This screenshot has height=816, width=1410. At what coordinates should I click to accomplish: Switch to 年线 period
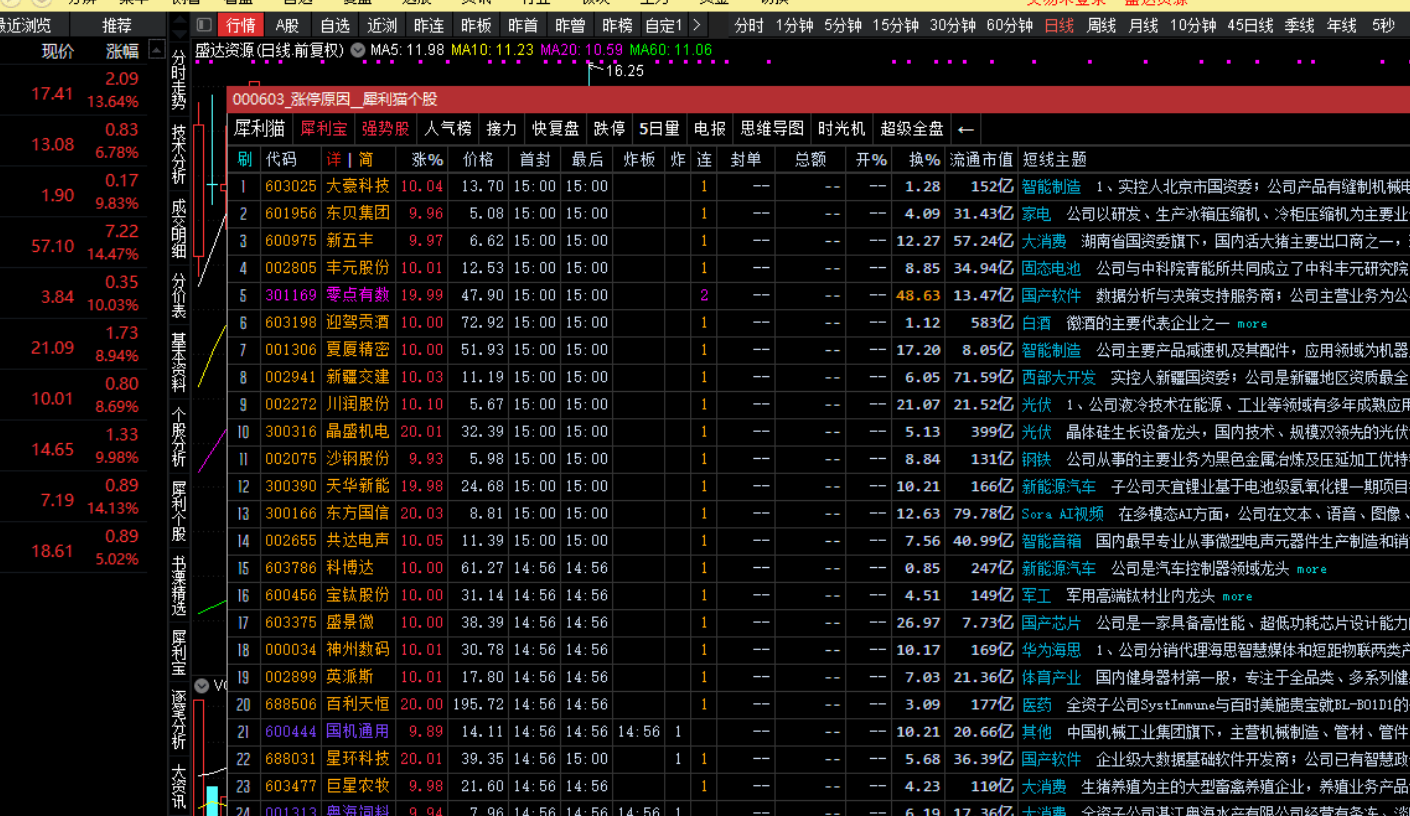point(1342,25)
